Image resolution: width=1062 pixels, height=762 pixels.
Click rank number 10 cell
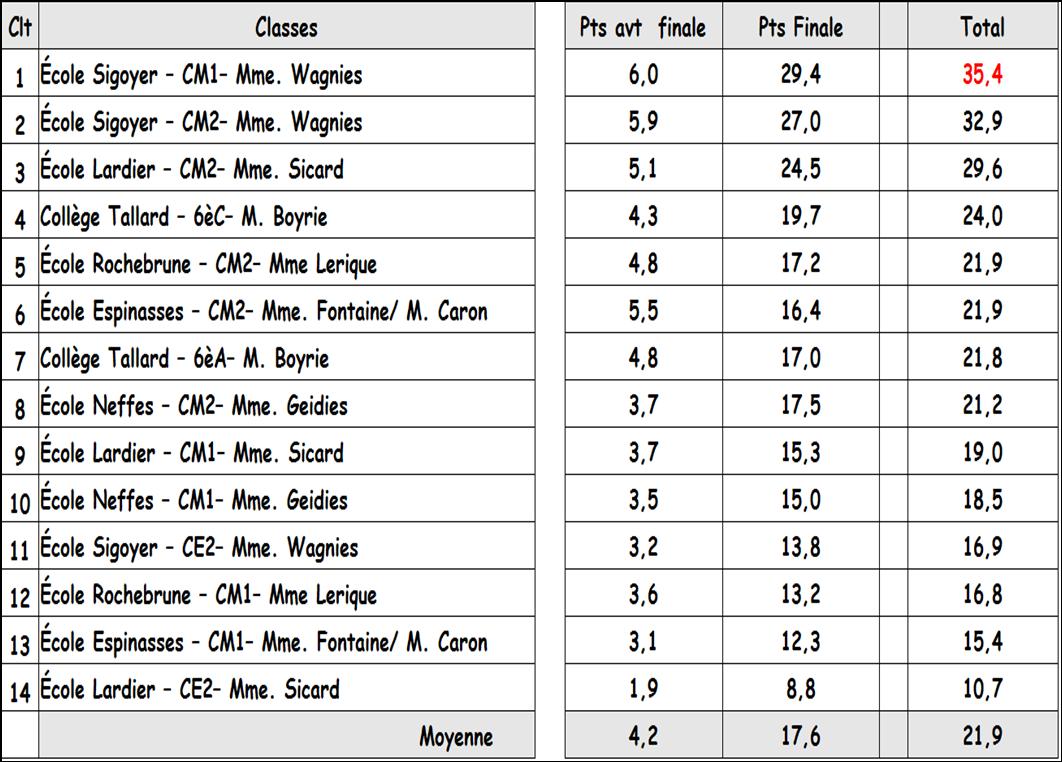click(20, 499)
